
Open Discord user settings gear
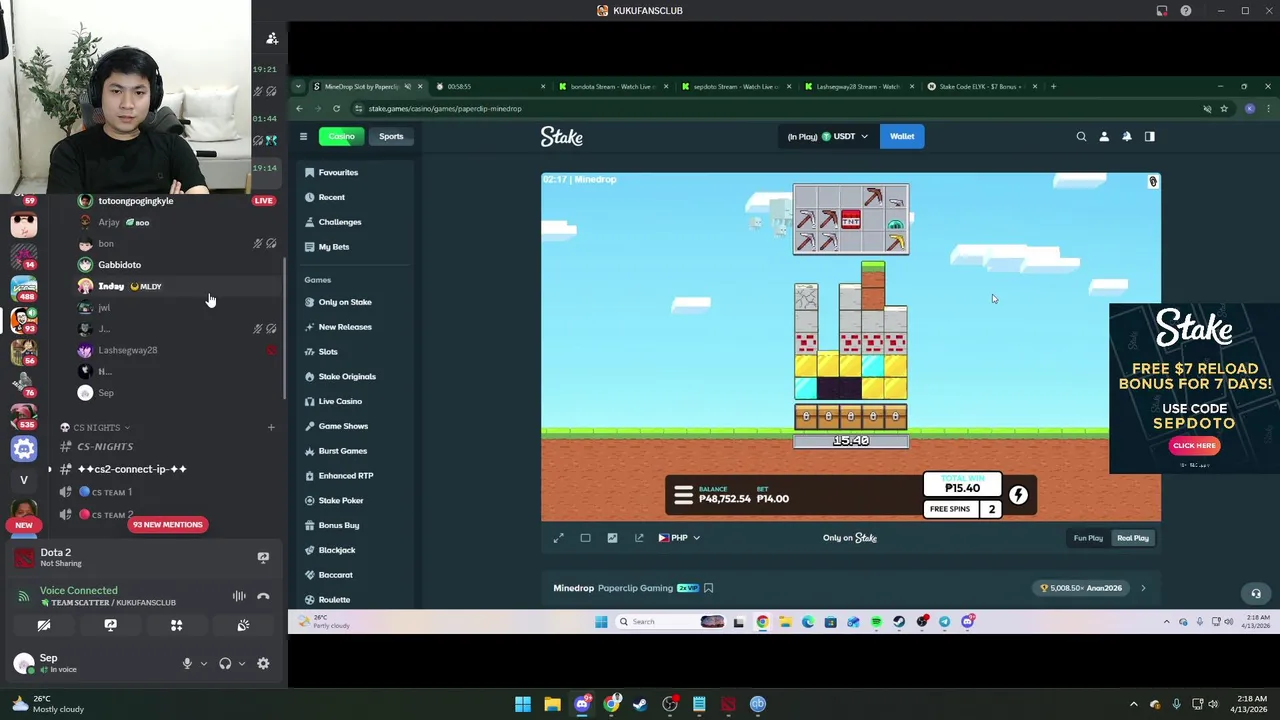click(263, 663)
